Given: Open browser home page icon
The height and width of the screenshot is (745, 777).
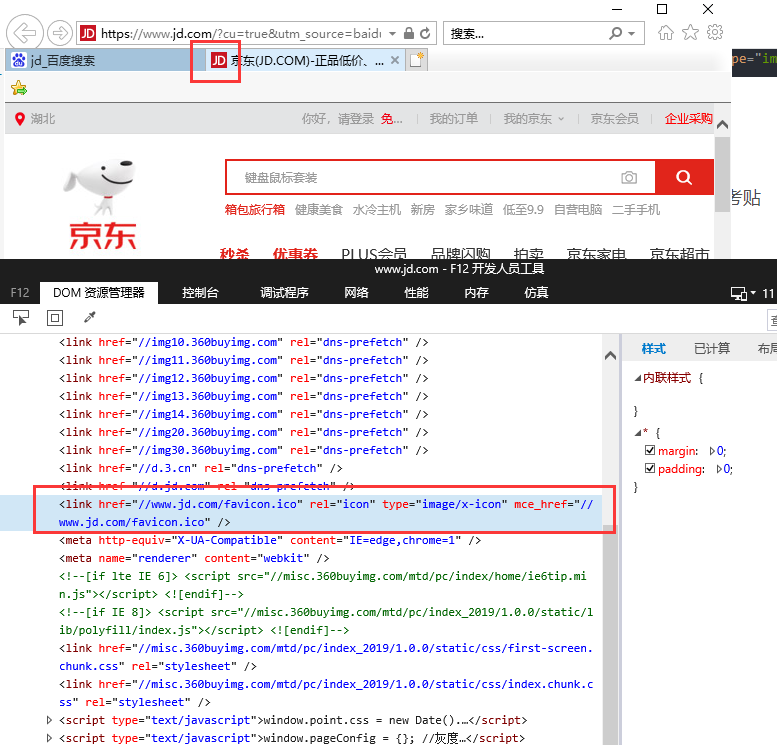Looking at the screenshot, I should tap(666, 33).
